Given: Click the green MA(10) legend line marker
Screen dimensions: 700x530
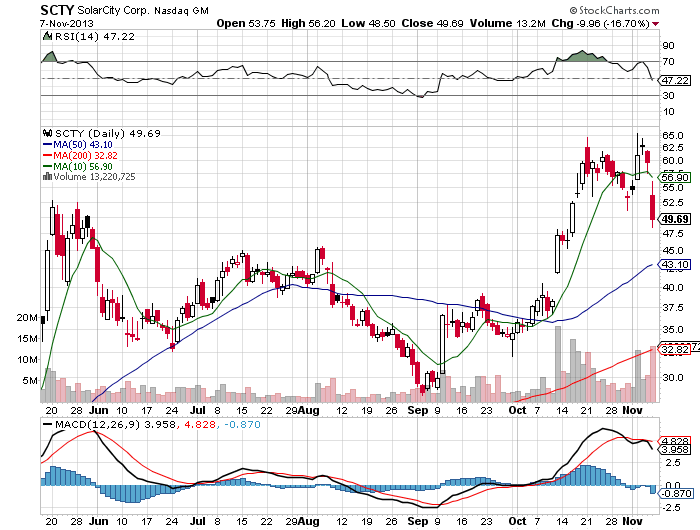Looking at the screenshot, I should click(x=47, y=167).
